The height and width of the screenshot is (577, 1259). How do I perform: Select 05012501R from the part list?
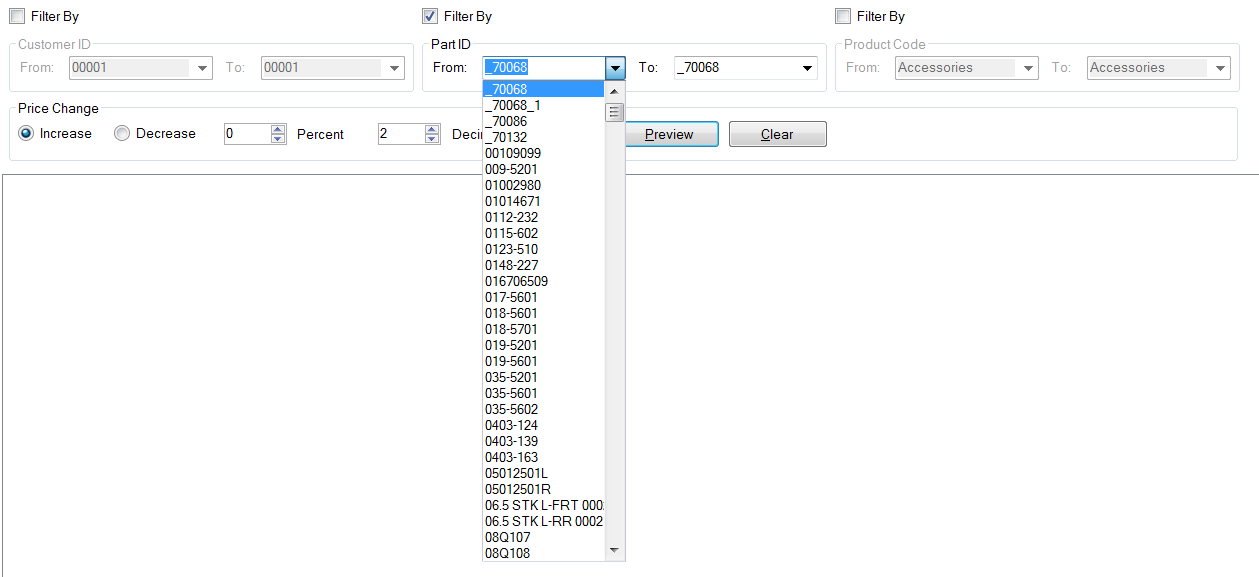(x=518, y=489)
